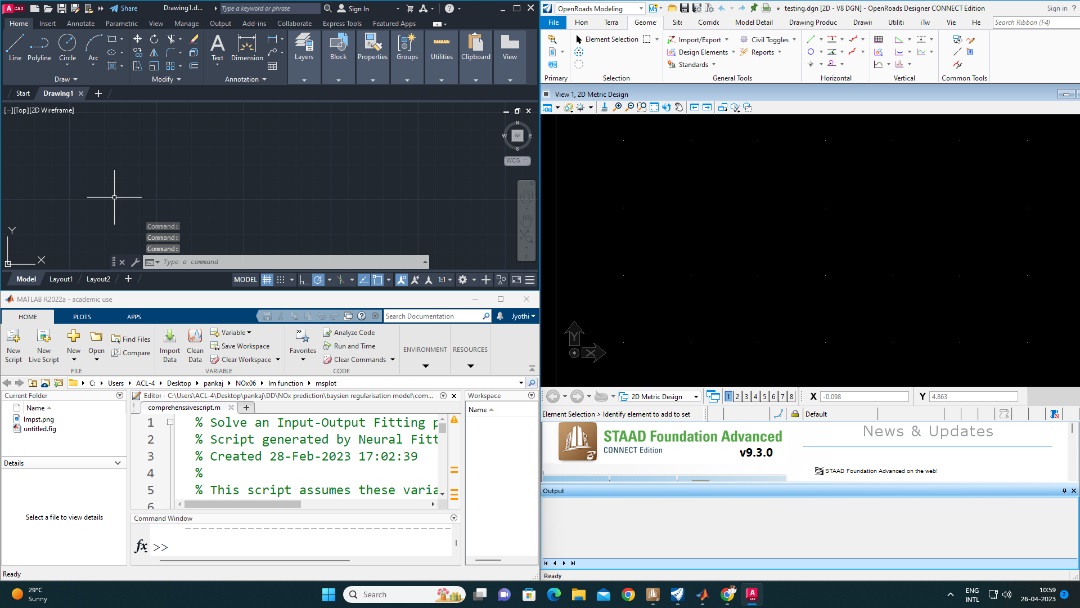The image size is (1080, 608).
Task: Click the X coordinate field in OpenRoads
Action: click(864, 397)
